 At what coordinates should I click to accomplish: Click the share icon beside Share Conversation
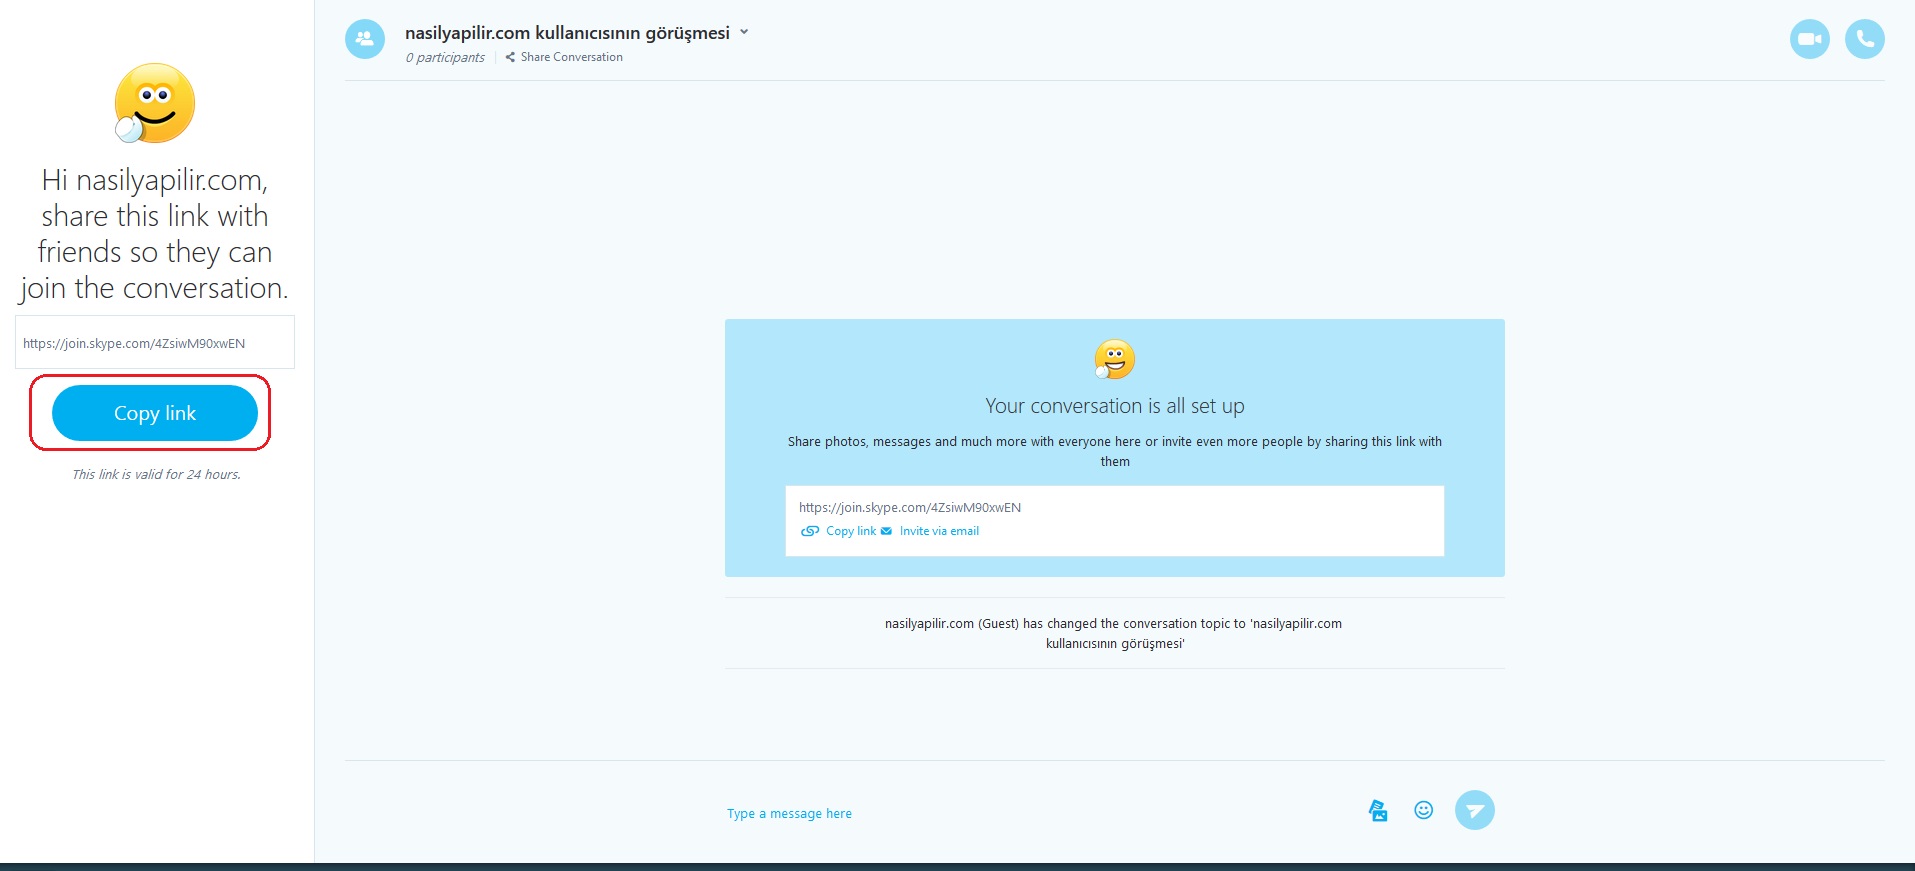510,57
